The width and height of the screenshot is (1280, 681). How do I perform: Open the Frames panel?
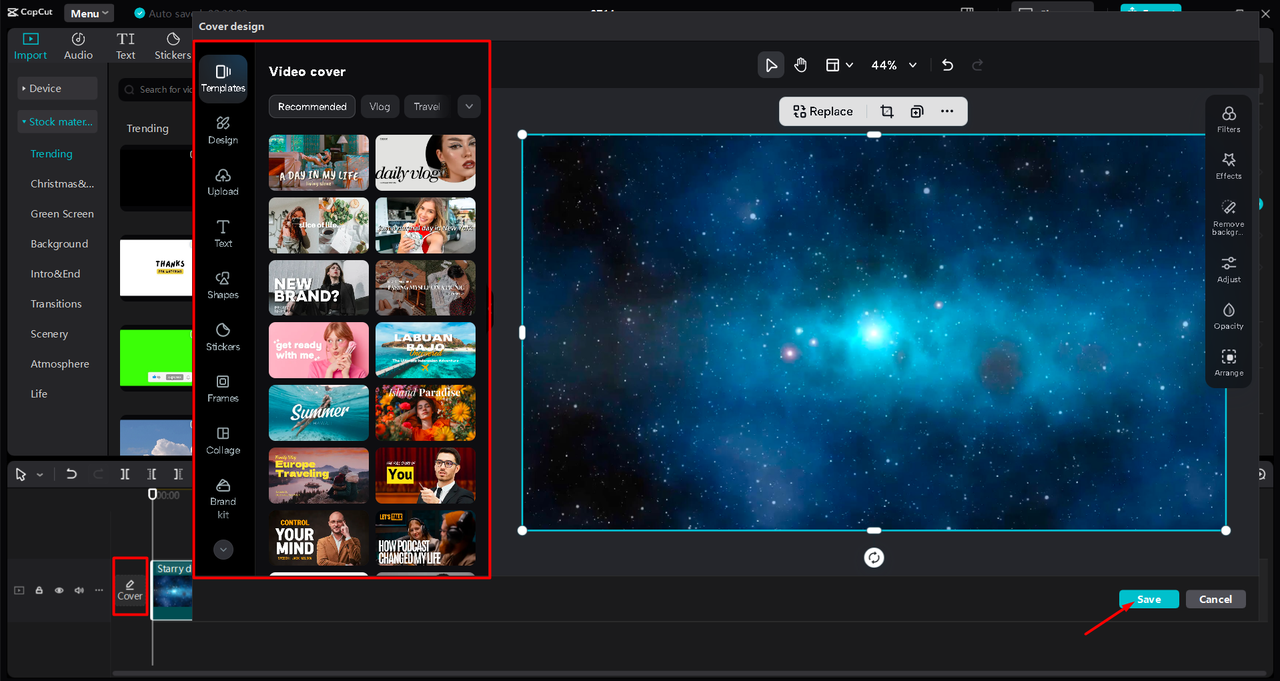[223, 389]
